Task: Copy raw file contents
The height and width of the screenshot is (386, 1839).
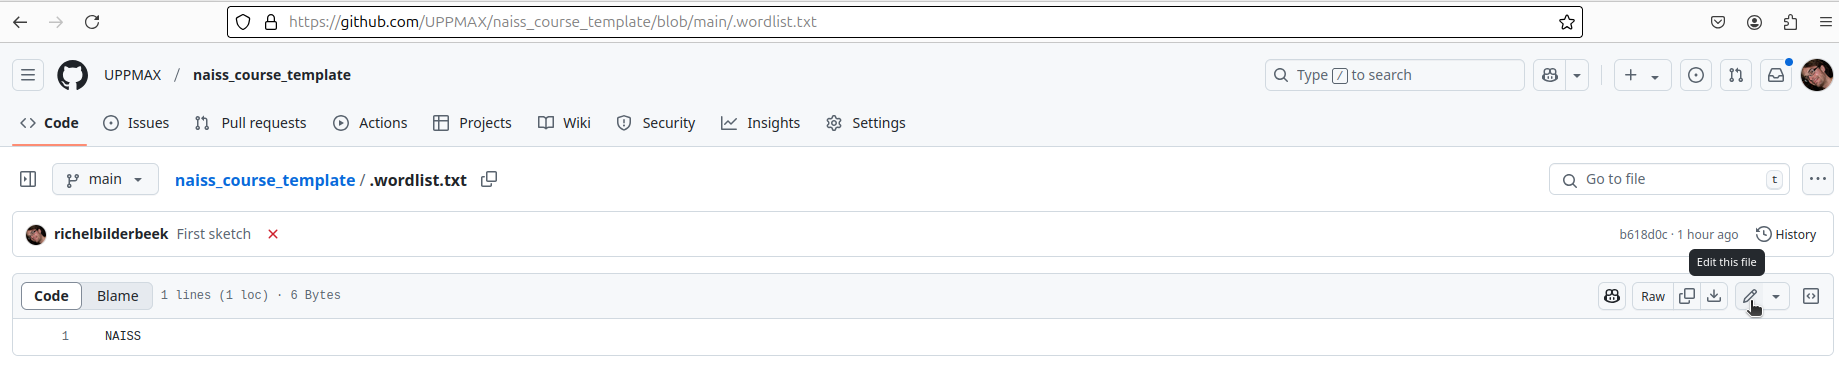Action: coord(1687,296)
